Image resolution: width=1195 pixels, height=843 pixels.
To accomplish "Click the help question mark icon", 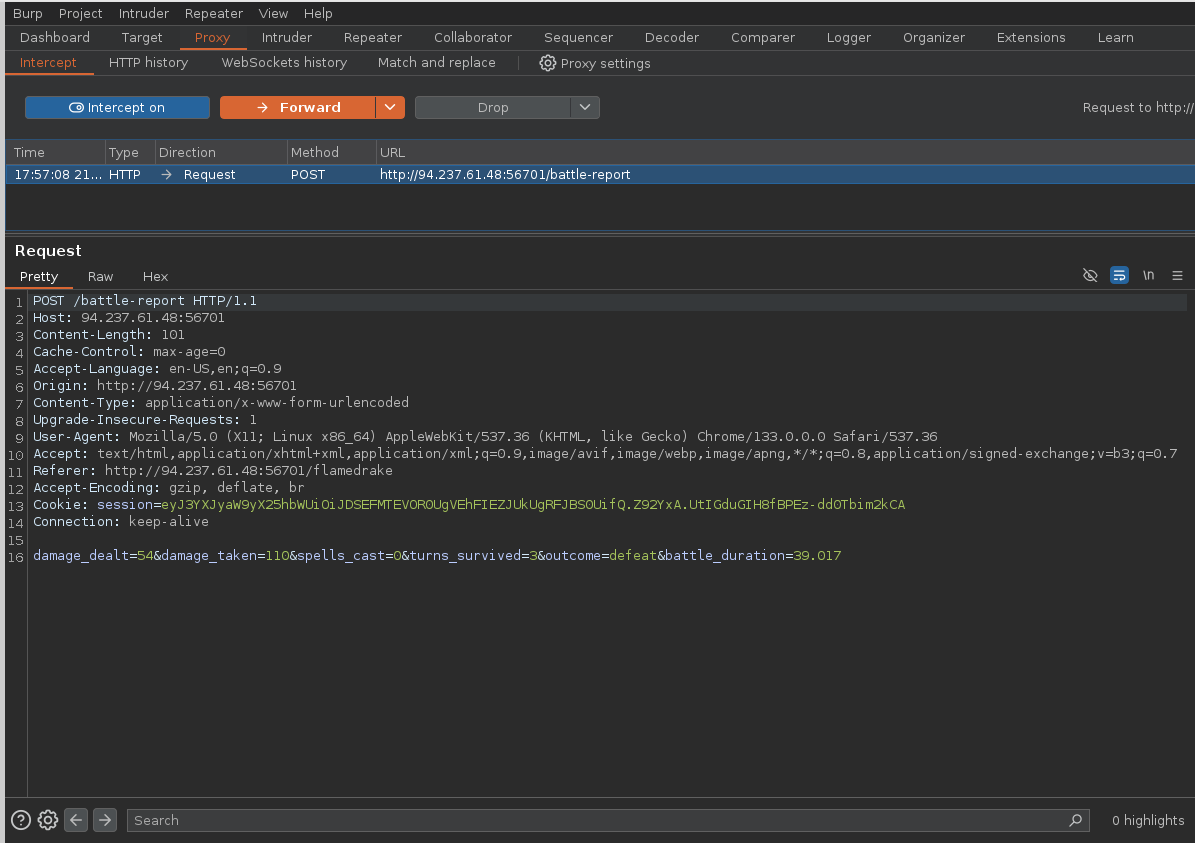I will [x=21, y=820].
